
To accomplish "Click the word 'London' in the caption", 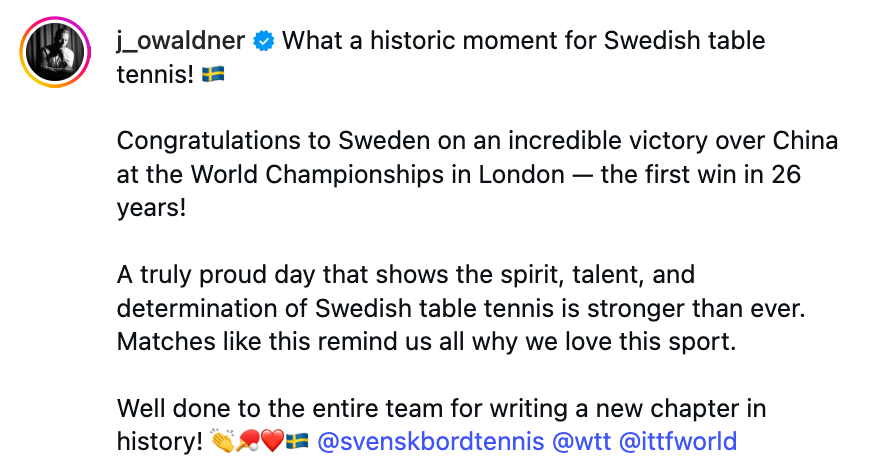I will point(521,175).
